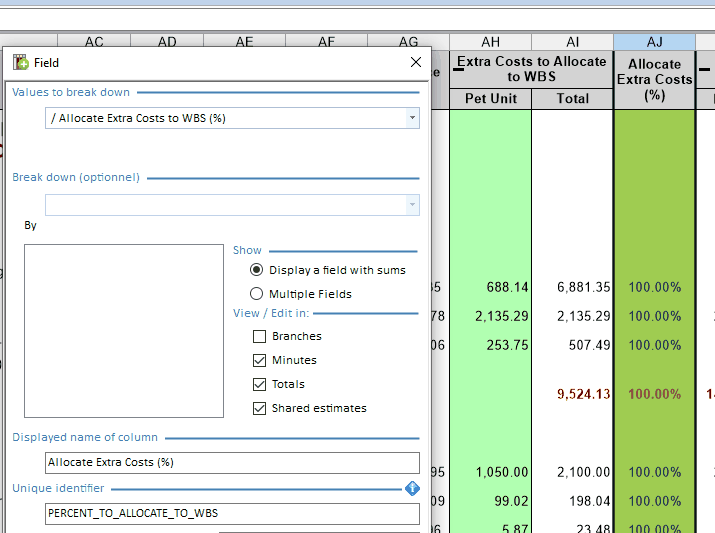Select Display a field with sums
The image size is (715, 533).
point(257,270)
